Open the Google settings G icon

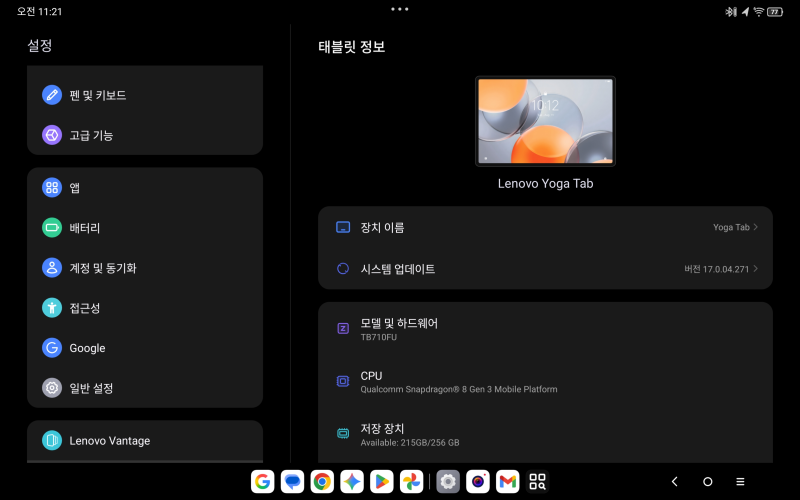tap(52, 348)
